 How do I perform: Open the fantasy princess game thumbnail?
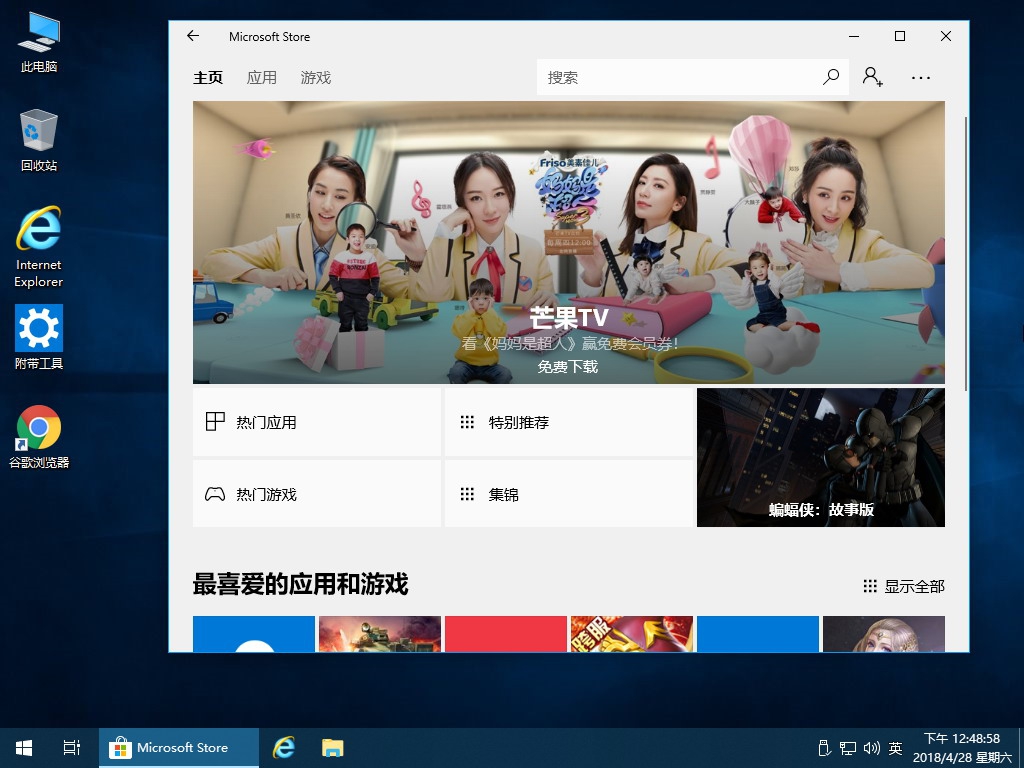coord(884,634)
